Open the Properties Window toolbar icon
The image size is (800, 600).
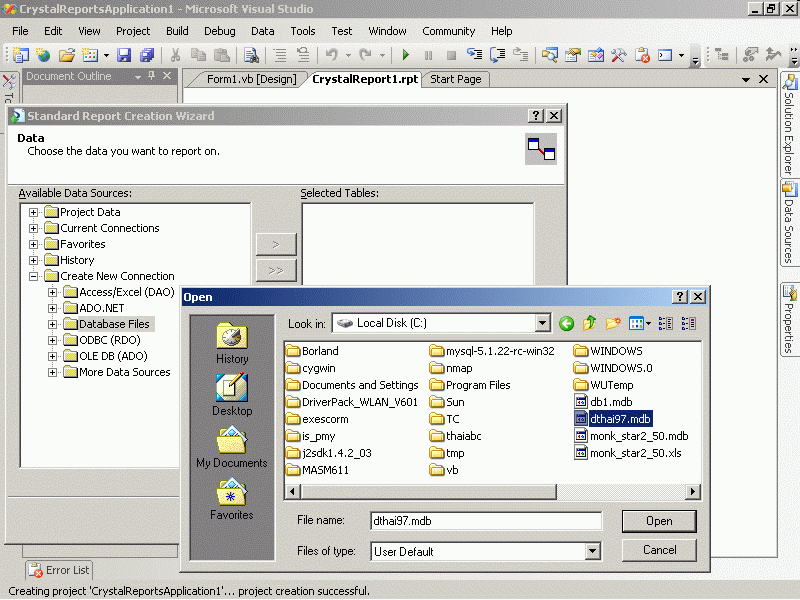572,55
